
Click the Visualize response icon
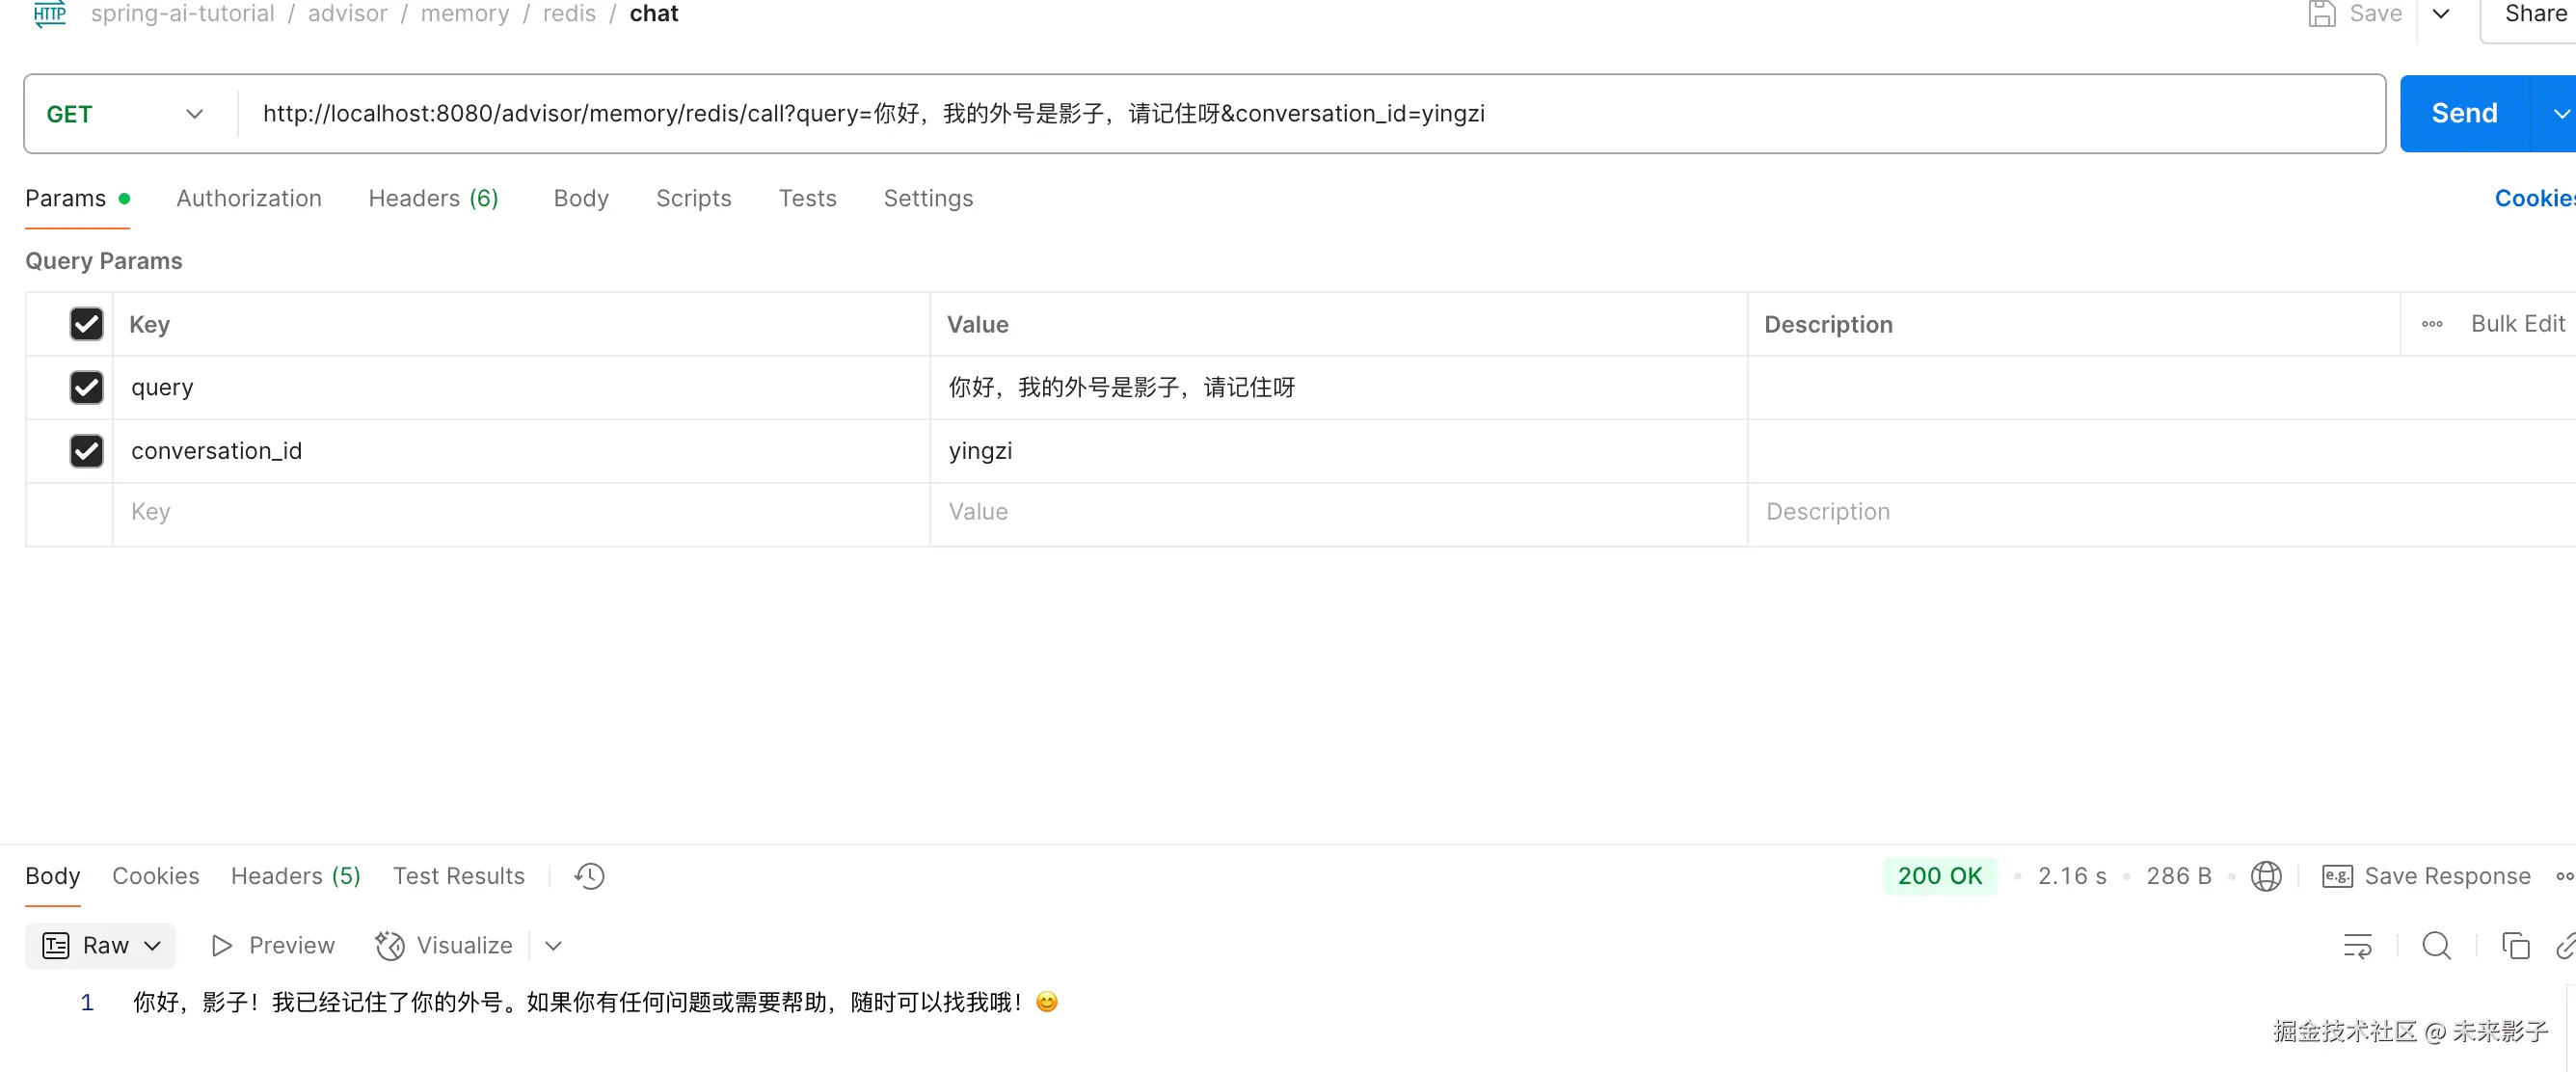(x=390, y=945)
